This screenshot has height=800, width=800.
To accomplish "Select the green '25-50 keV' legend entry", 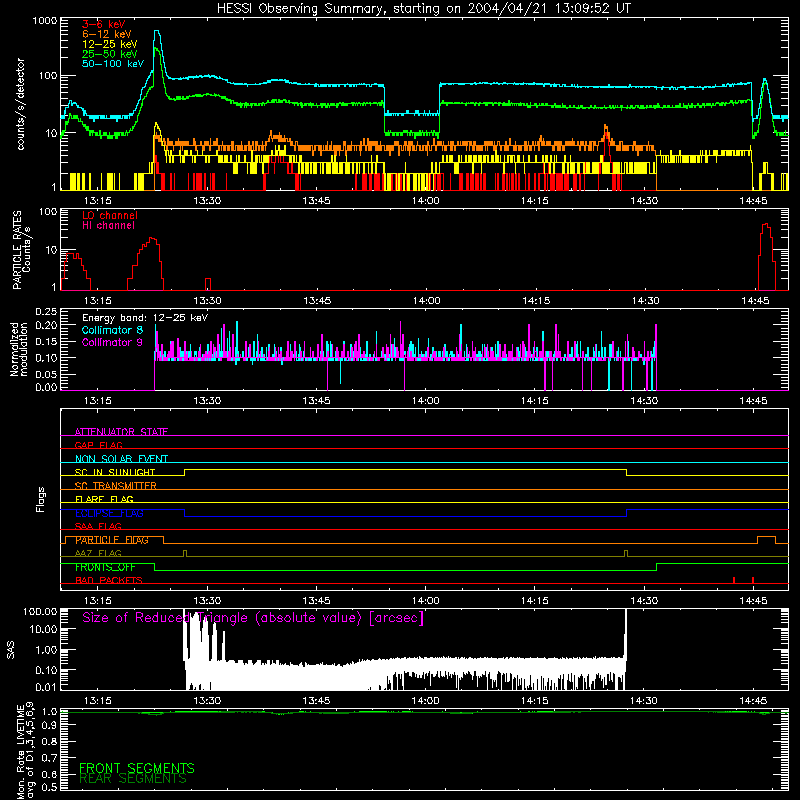I will [x=110, y=54].
